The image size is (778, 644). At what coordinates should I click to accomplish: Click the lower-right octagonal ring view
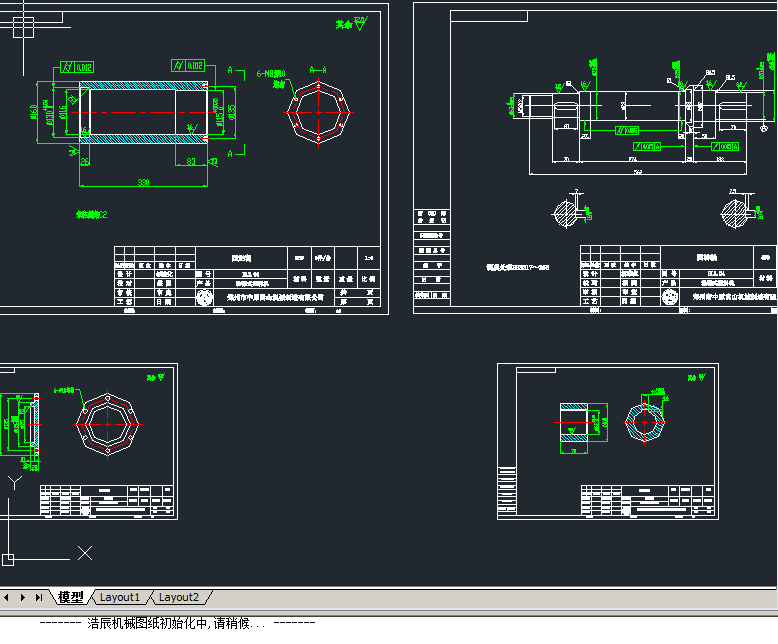point(645,423)
